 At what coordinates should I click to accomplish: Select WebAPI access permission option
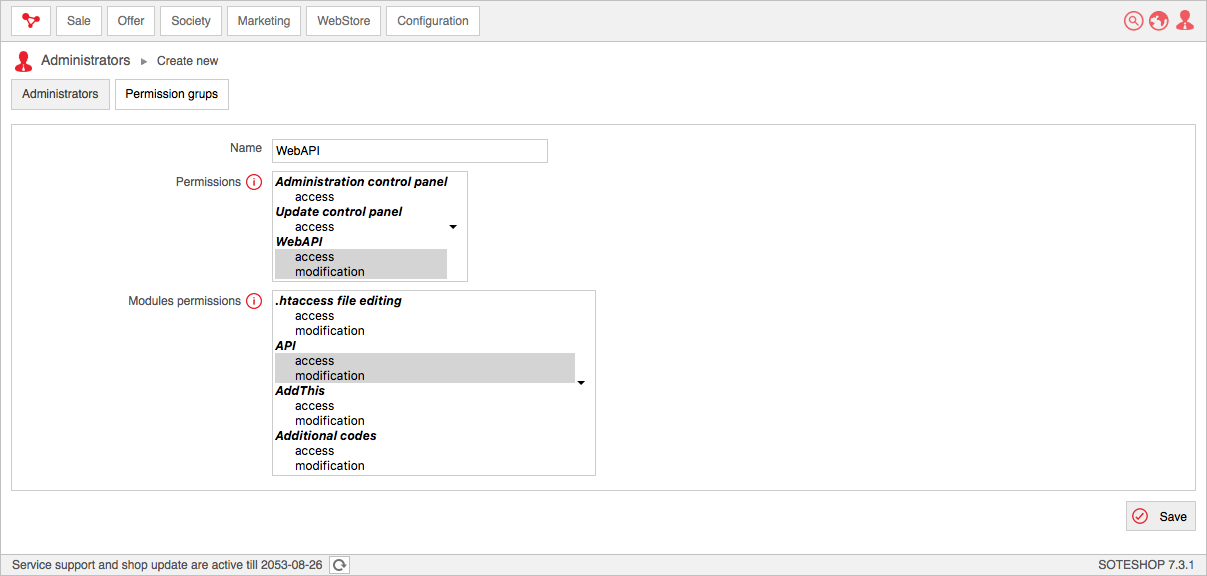tap(361, 257)
